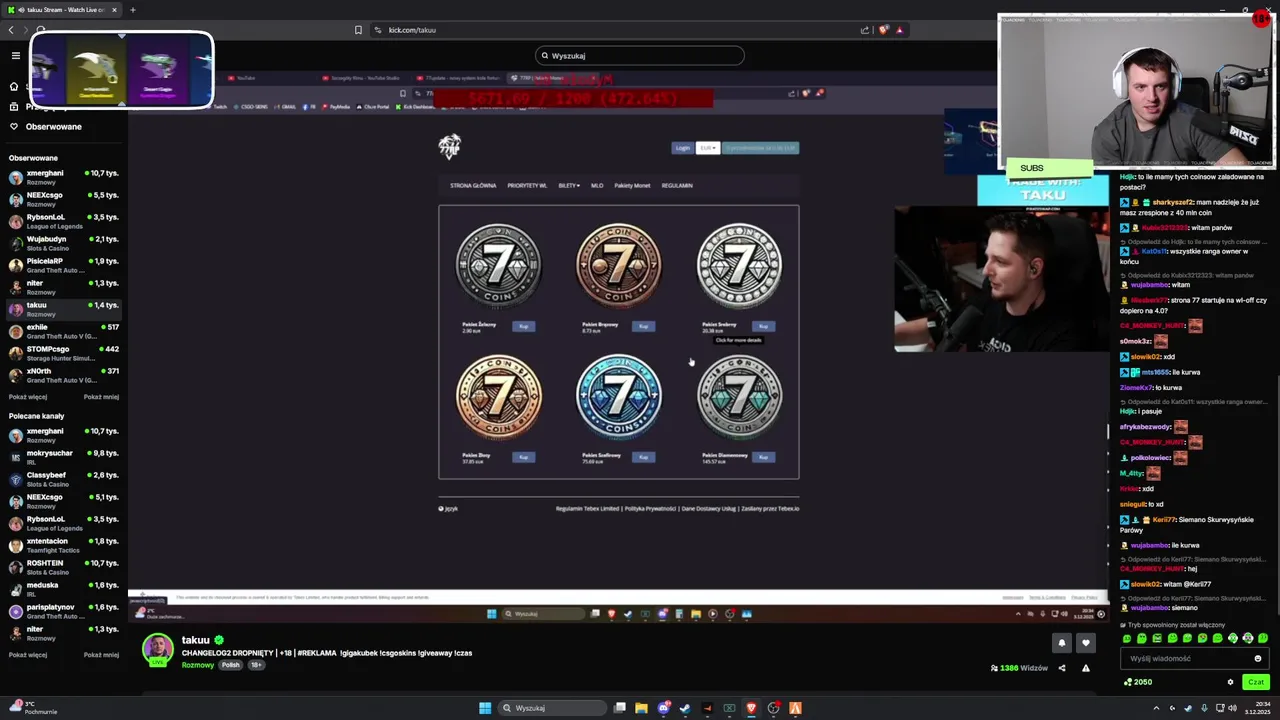
Task: Insert the last green emote in the row
Action: [1262, 638]
